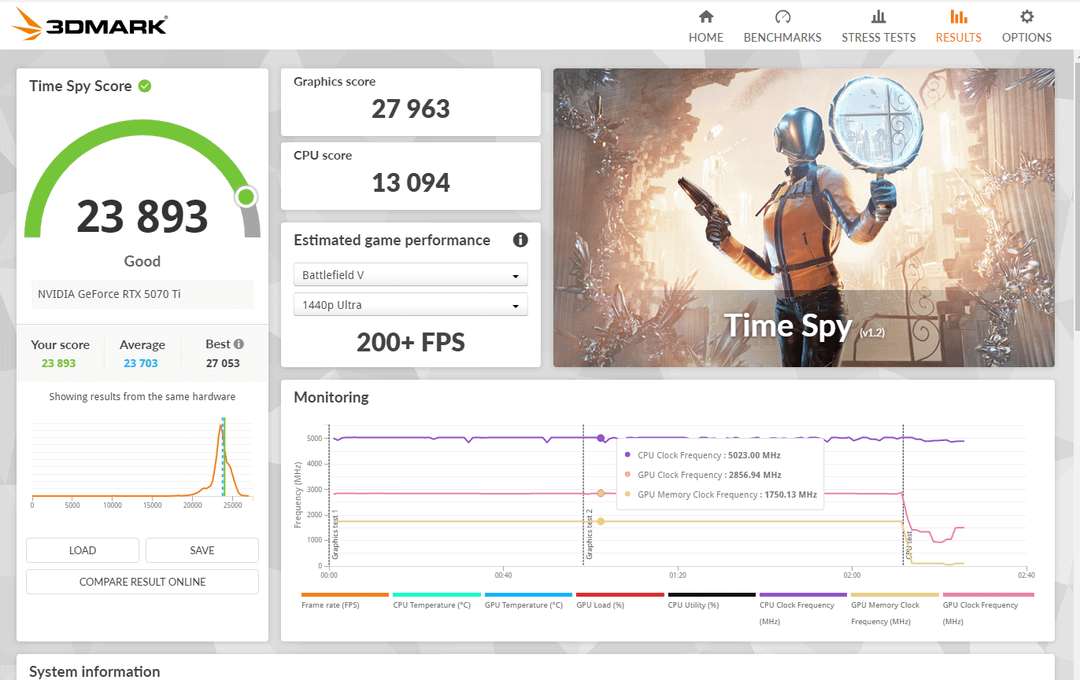This screenshot has height=680, width=1080.
Task: Select the Results tab
Action: (x=958, y=26)
